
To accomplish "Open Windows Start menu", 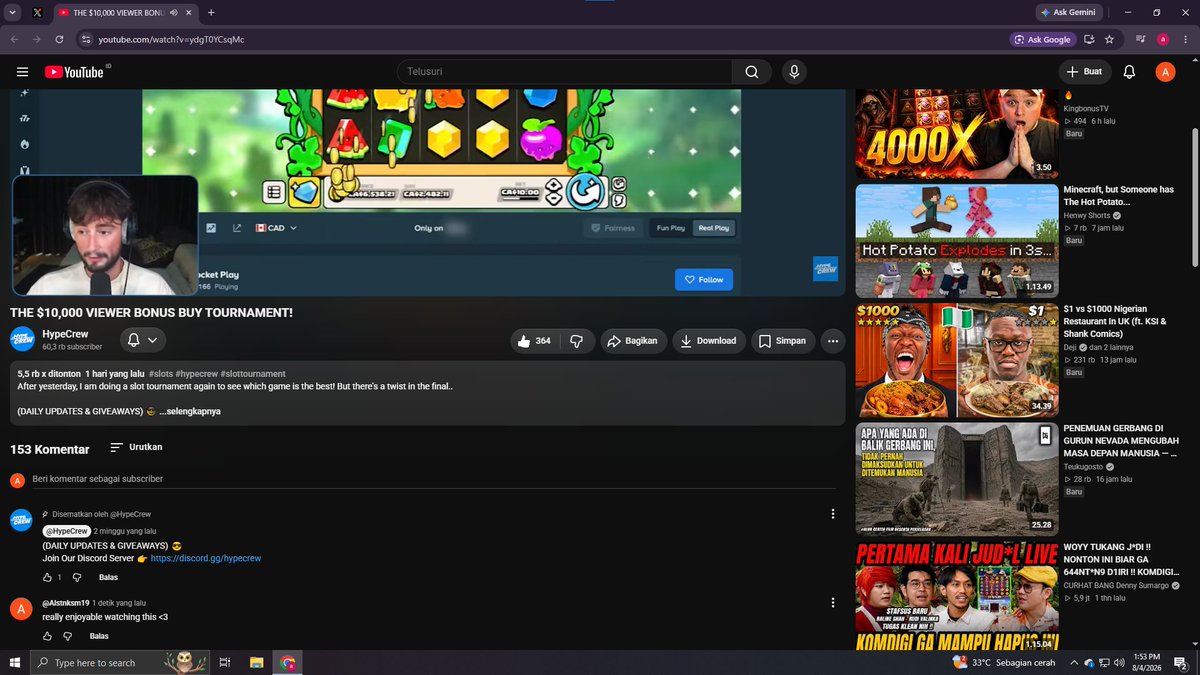I will (14, 663).
